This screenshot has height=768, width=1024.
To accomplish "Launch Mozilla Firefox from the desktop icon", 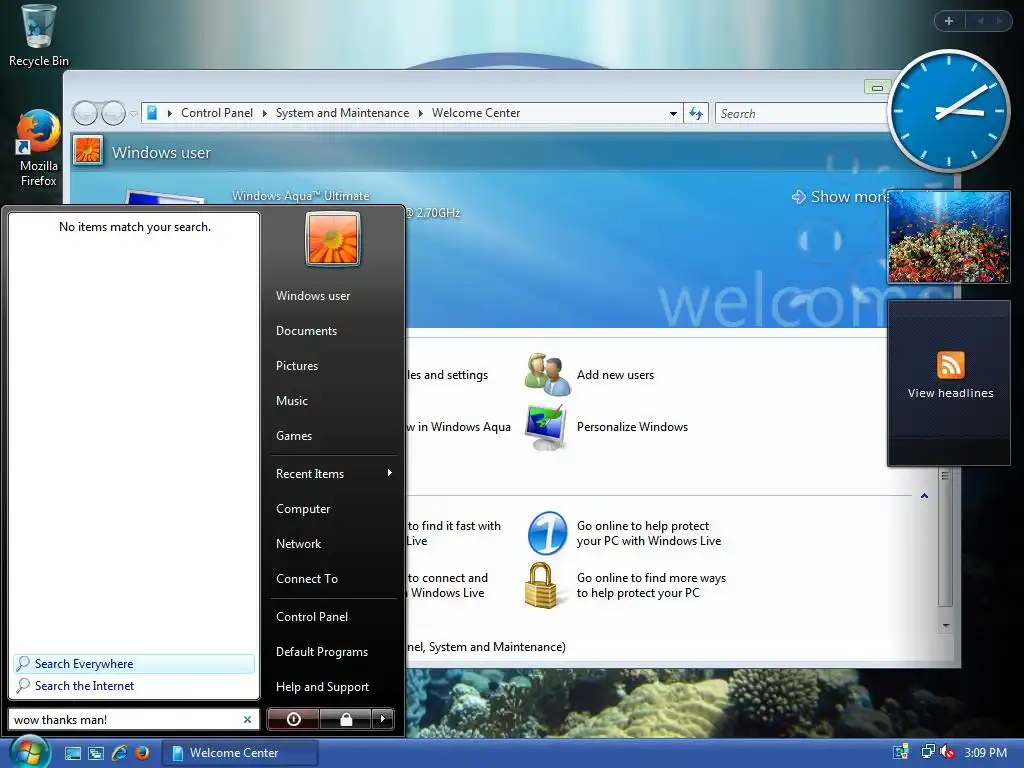I will [x=38, y=148].
